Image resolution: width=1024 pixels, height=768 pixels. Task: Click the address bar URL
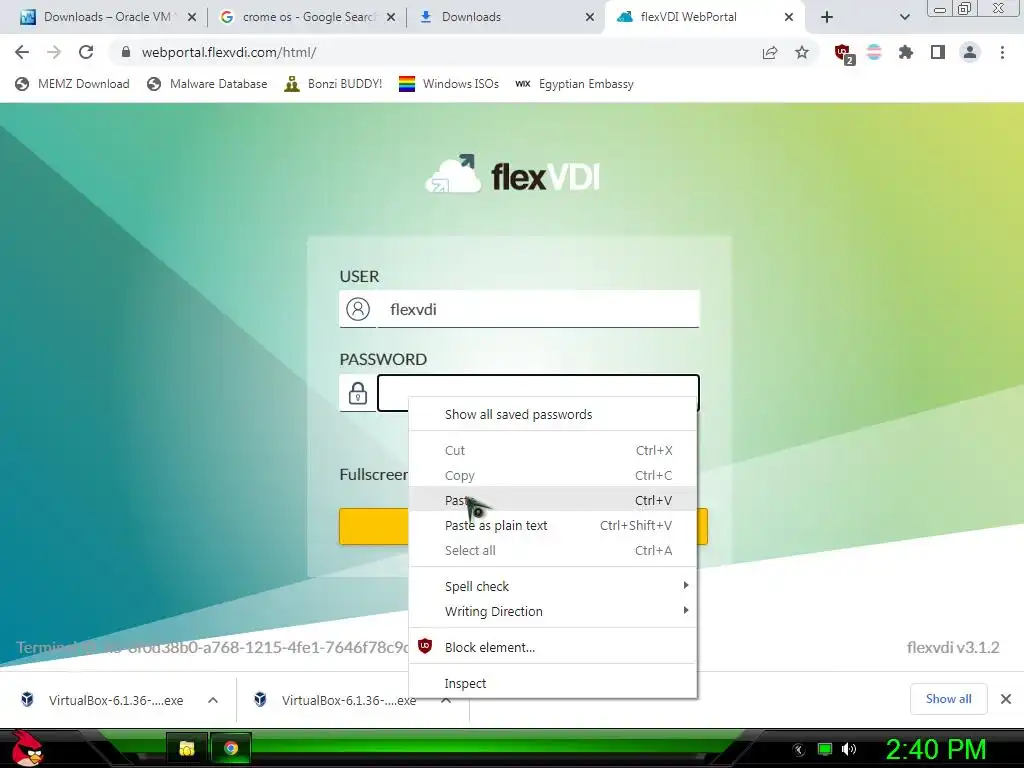[x=229, y=52]
